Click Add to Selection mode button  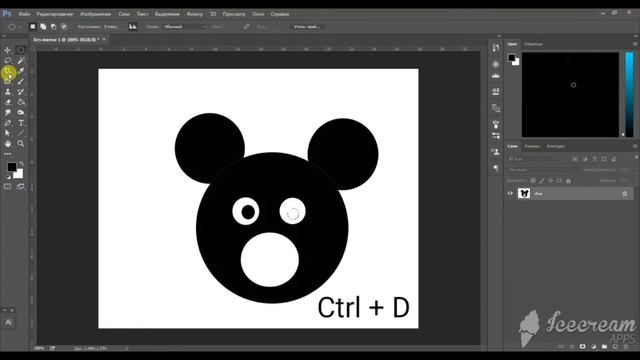coord(43,27)
